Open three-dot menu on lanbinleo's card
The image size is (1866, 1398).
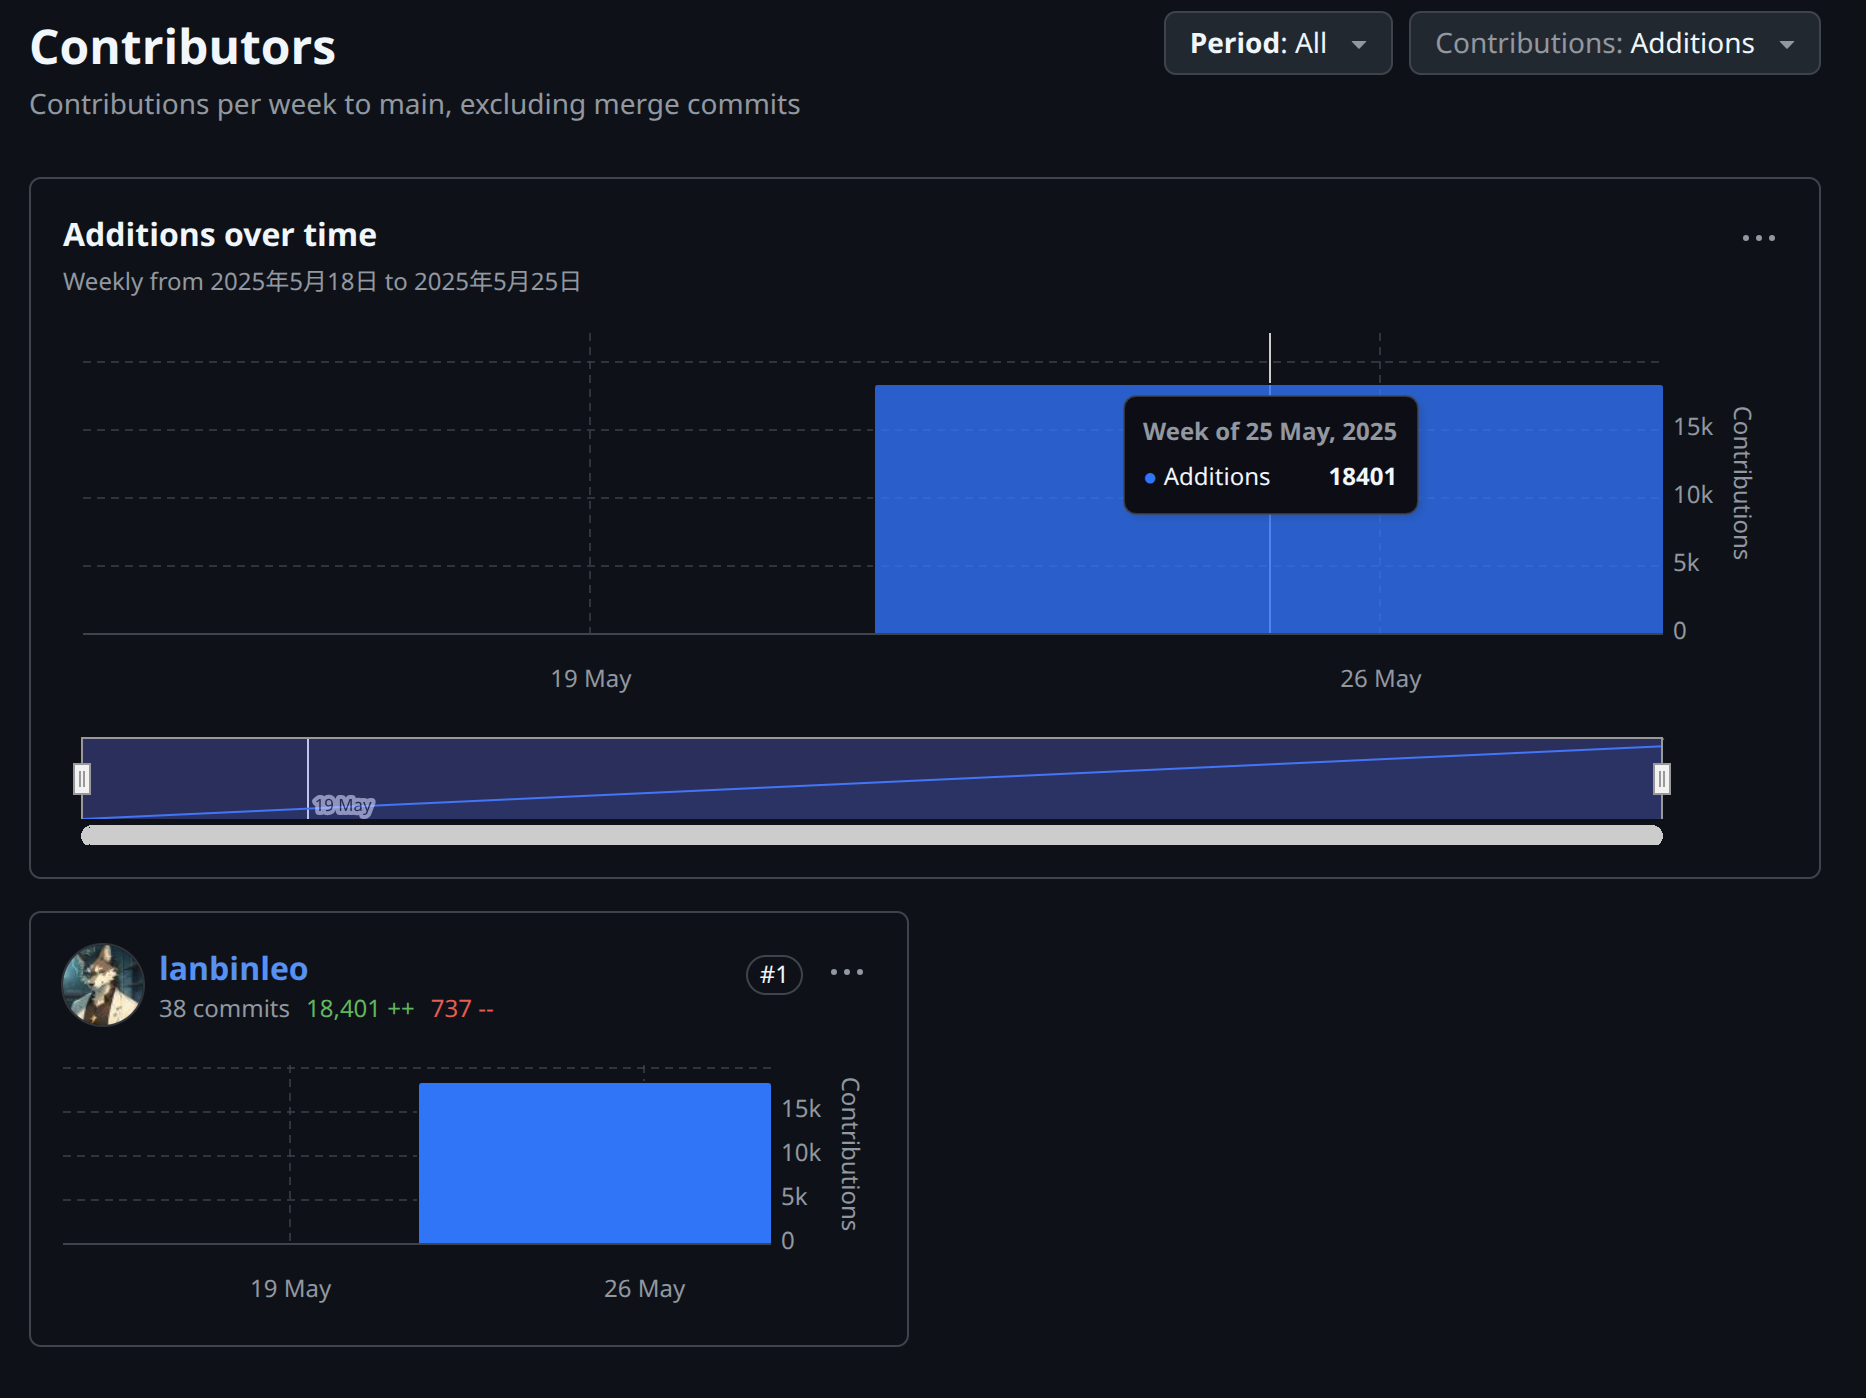click(x=846, y=972)
